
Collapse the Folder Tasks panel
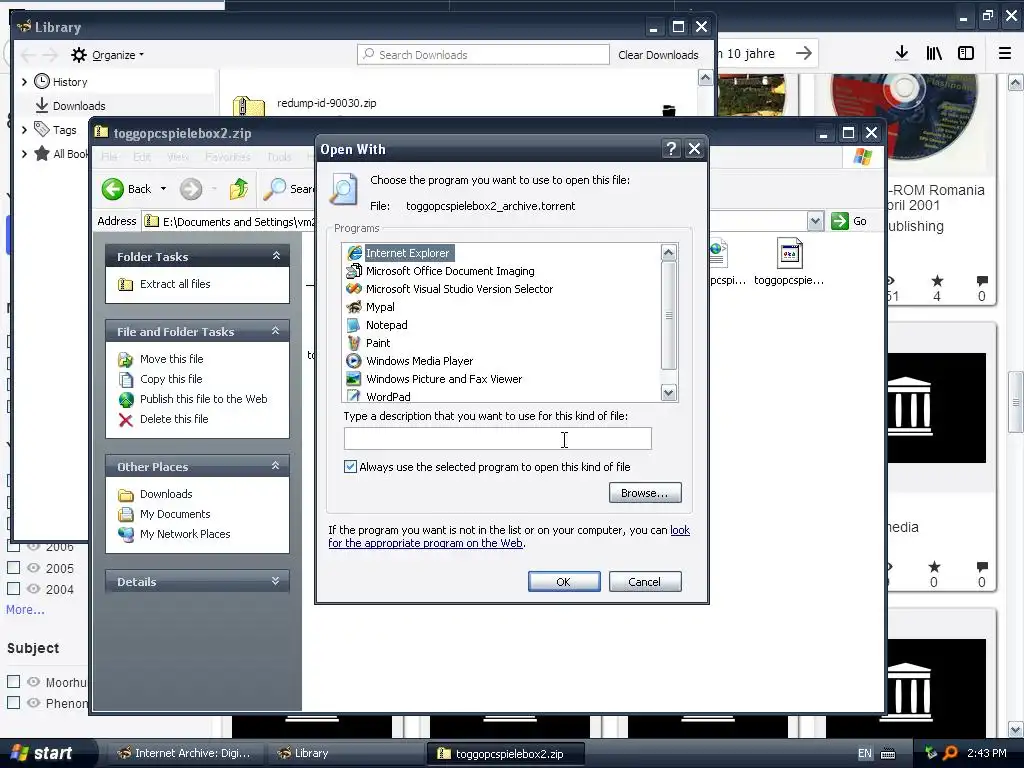click(276, 256)
